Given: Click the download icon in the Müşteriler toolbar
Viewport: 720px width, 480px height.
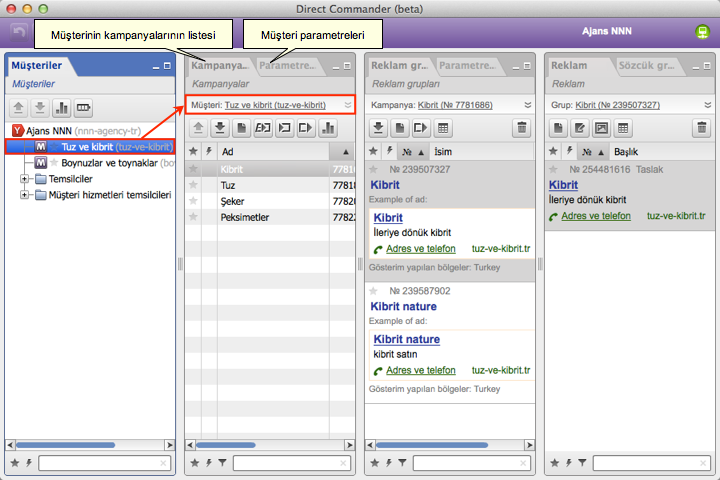Looking at the screenshot, I should [x=40, y=108].
